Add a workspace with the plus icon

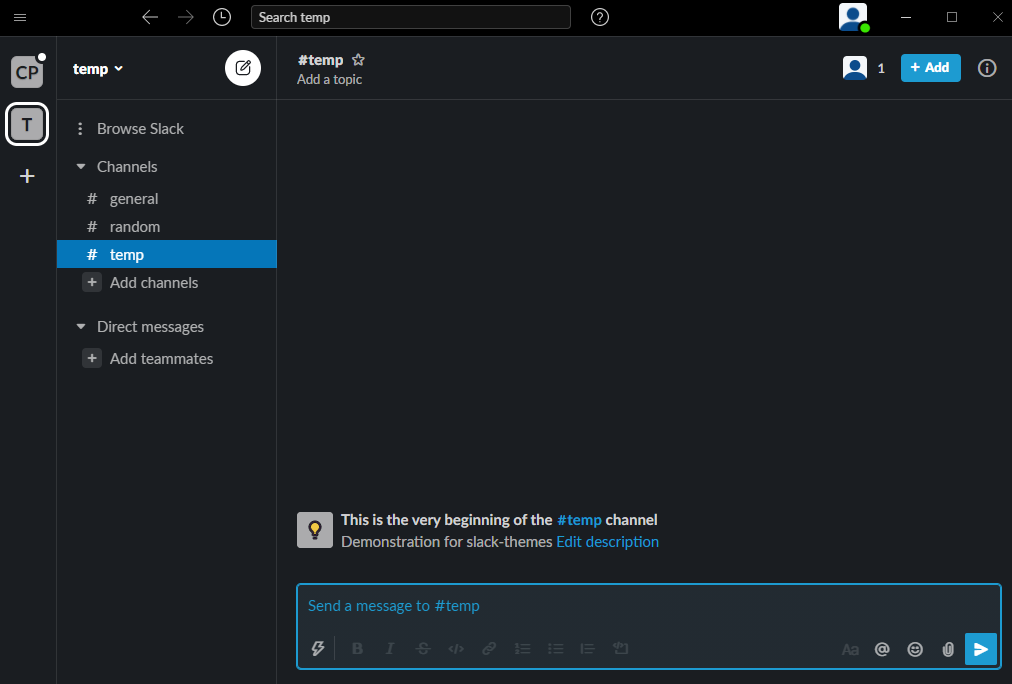pyautogui.click(x=27, y=176)
